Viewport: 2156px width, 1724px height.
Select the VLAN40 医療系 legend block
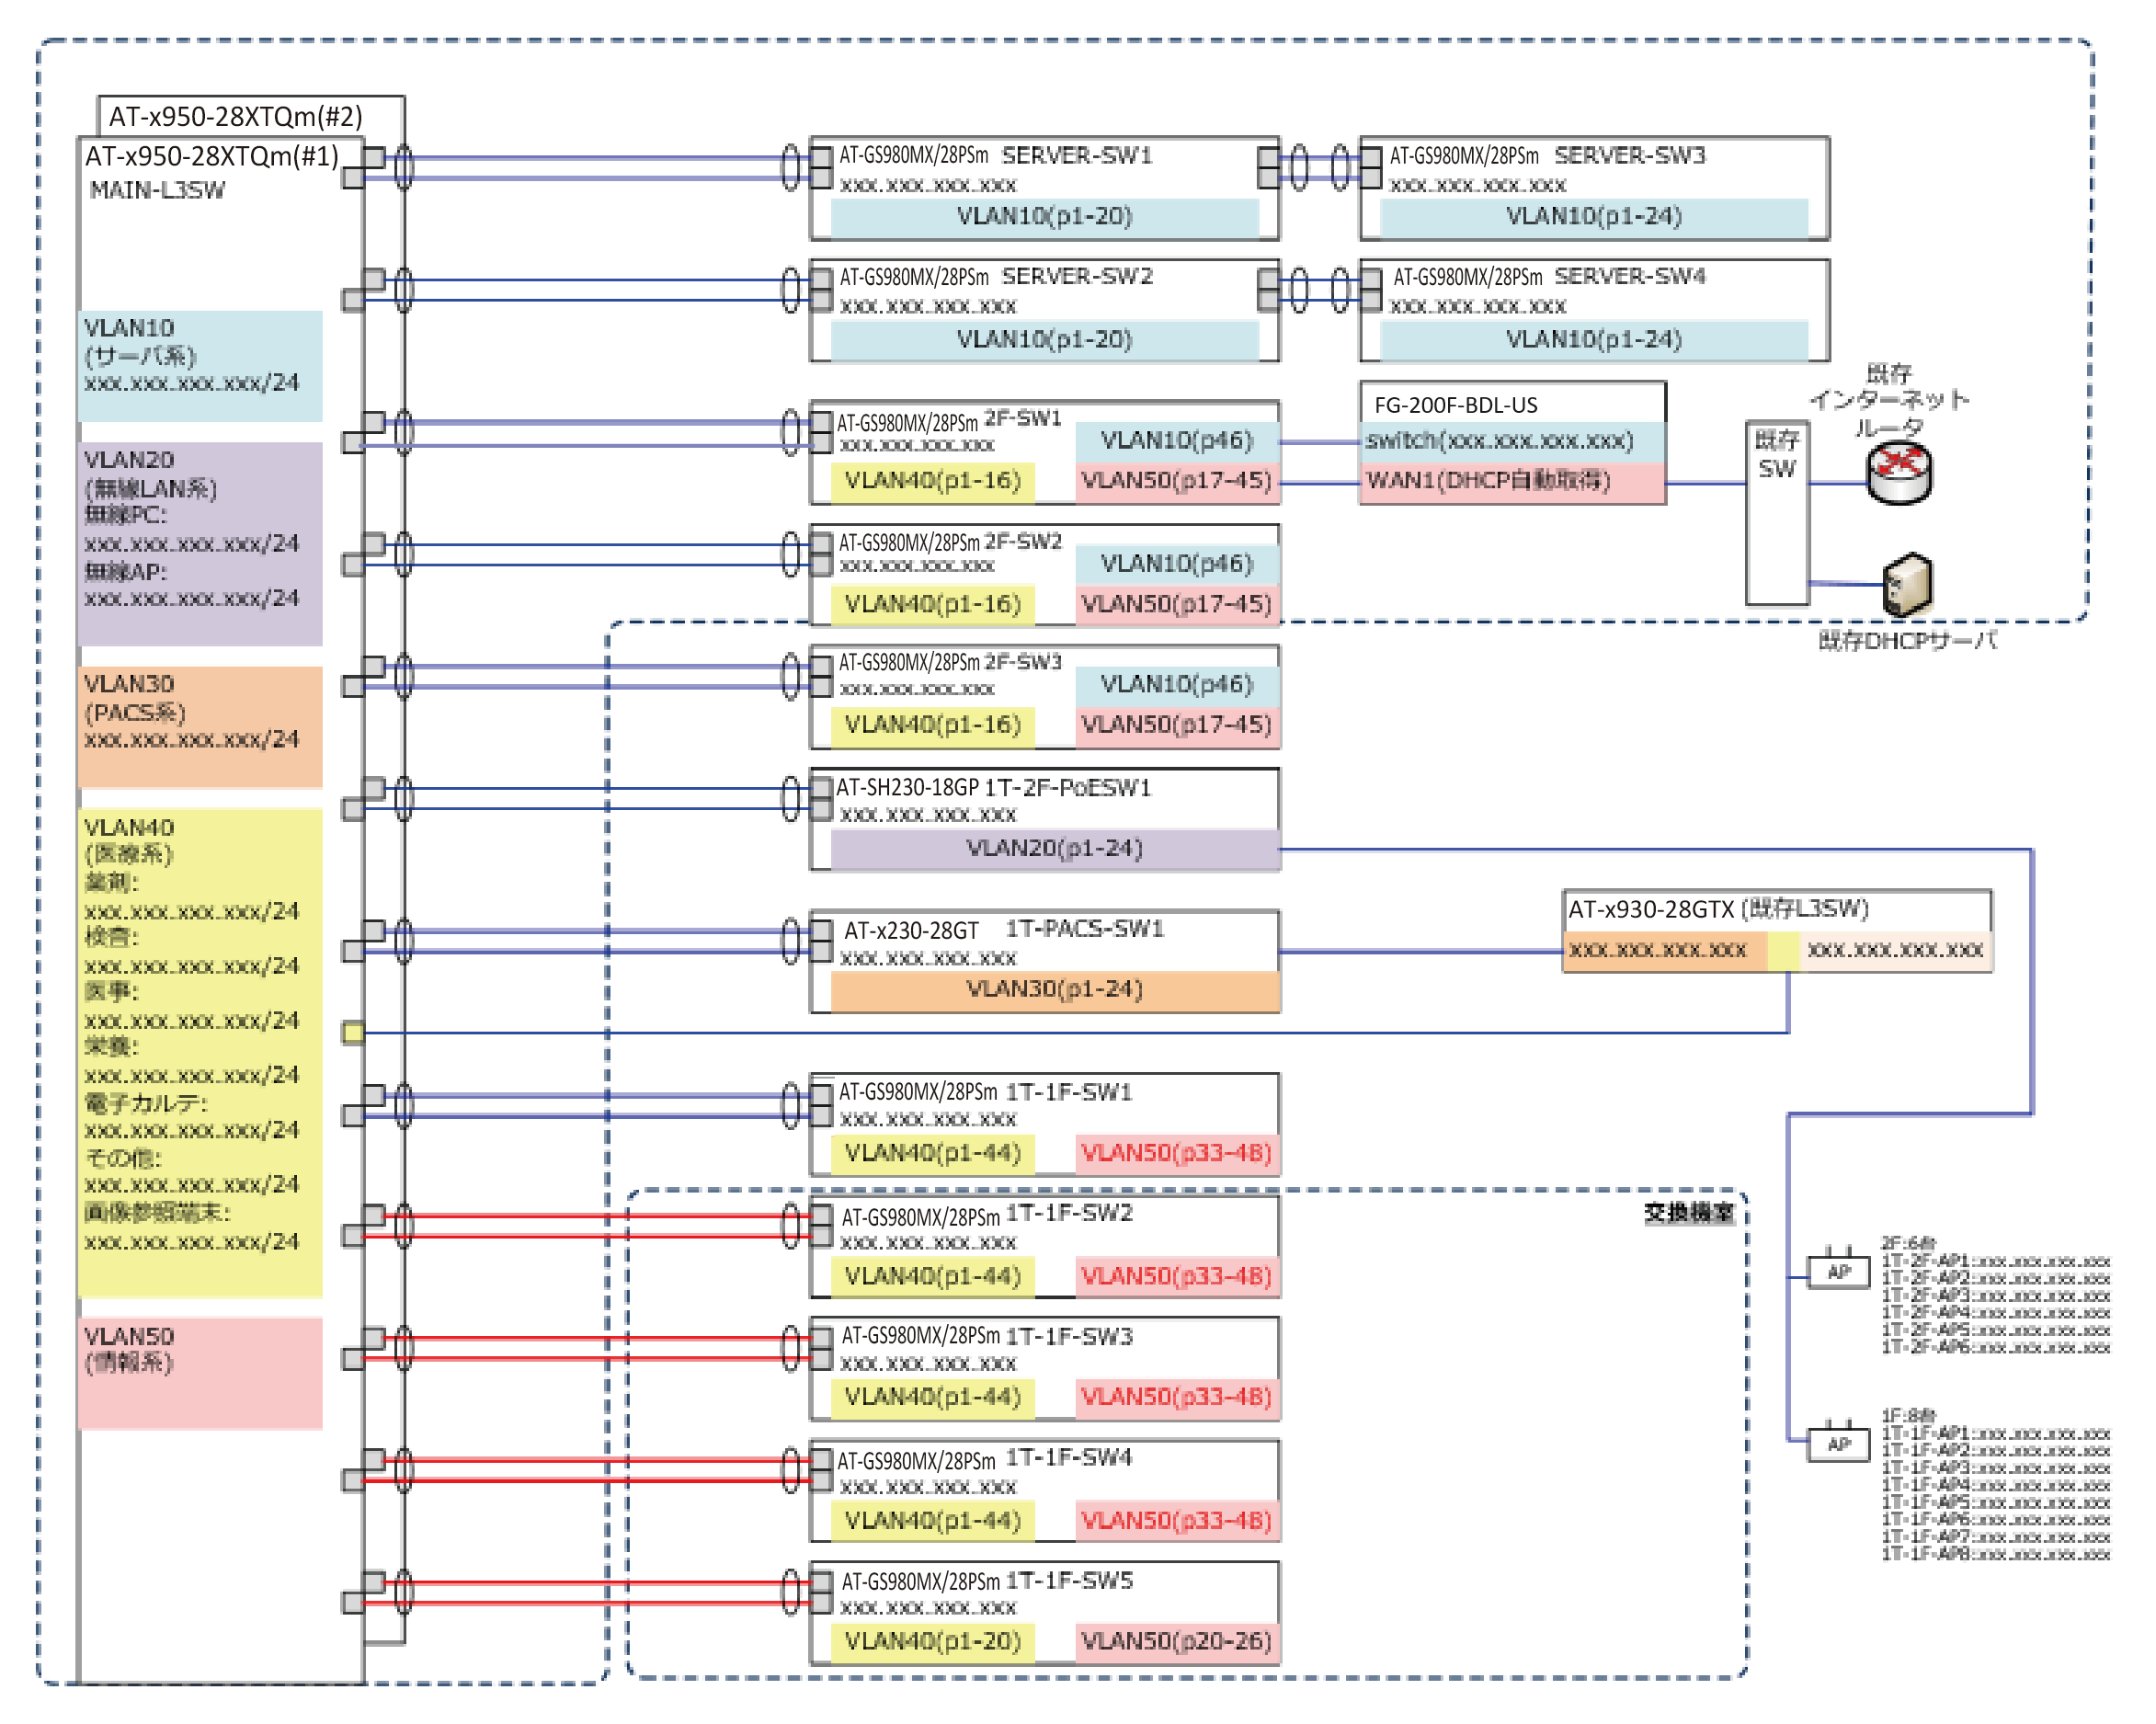coord(201,1053)
